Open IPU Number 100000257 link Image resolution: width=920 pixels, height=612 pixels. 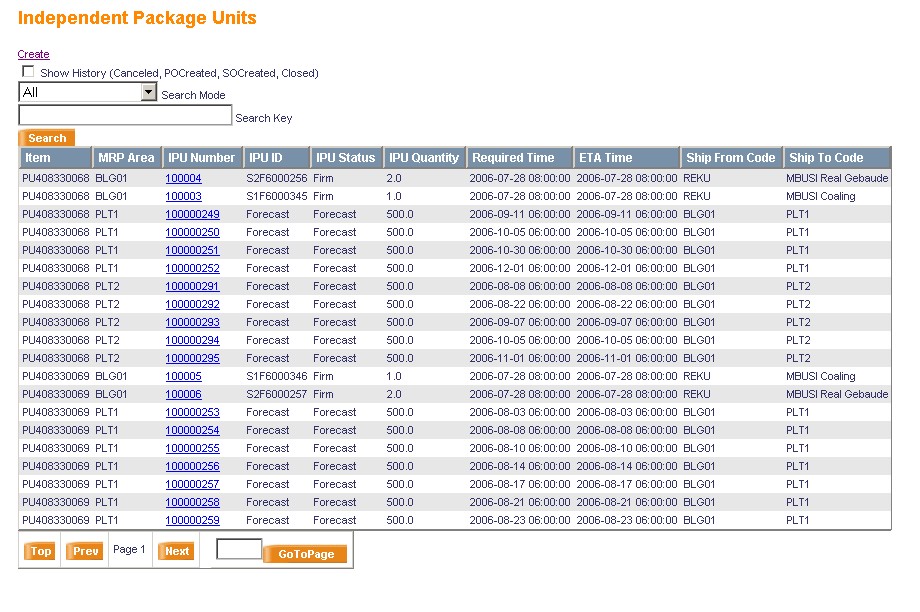pyautogui.click(x=192, y=484)
